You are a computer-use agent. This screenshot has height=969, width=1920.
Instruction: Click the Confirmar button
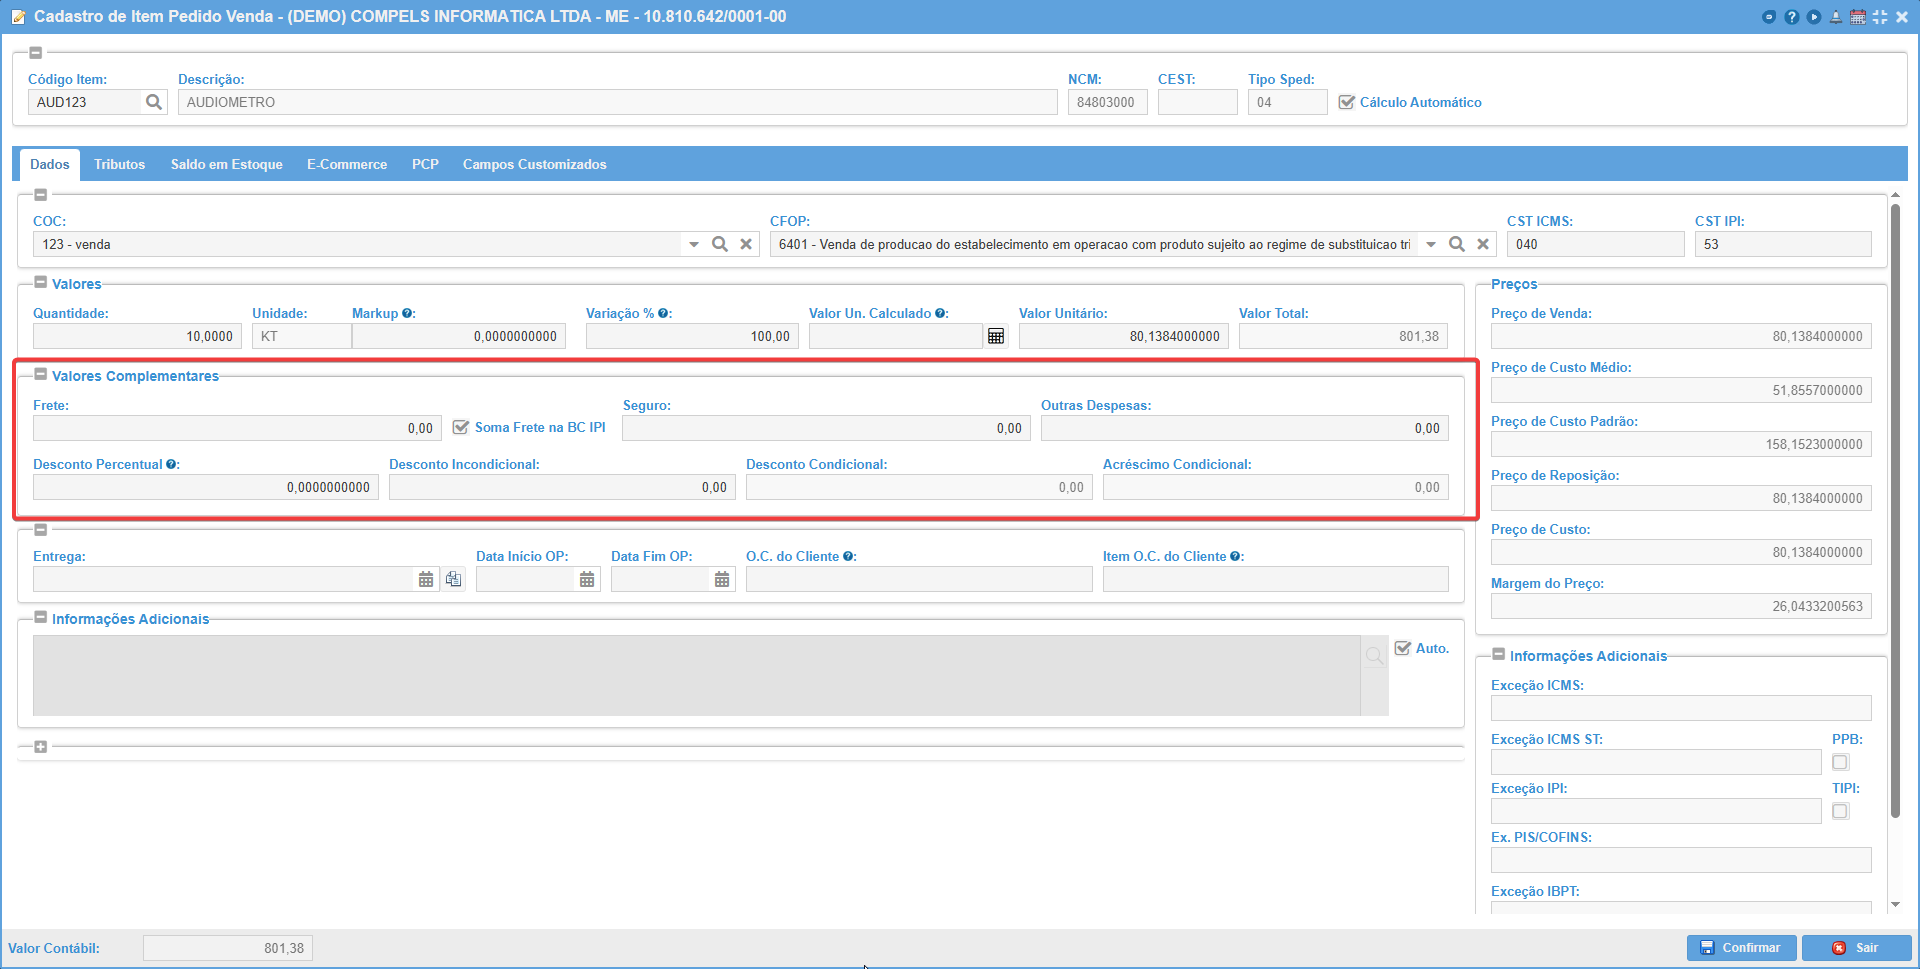1741,948
